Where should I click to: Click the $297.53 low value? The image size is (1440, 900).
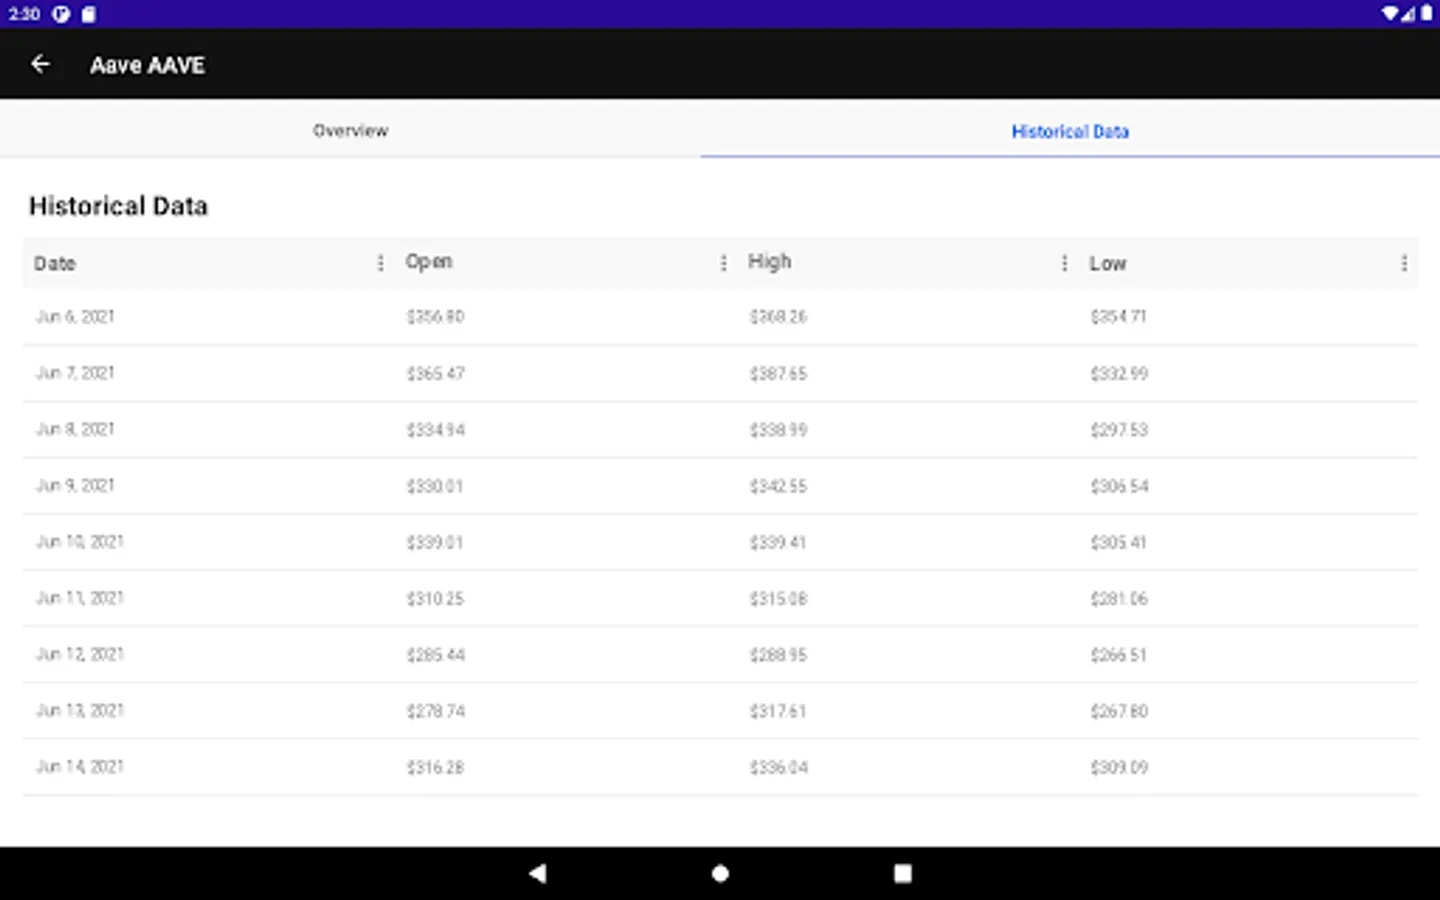point(1119,430)
